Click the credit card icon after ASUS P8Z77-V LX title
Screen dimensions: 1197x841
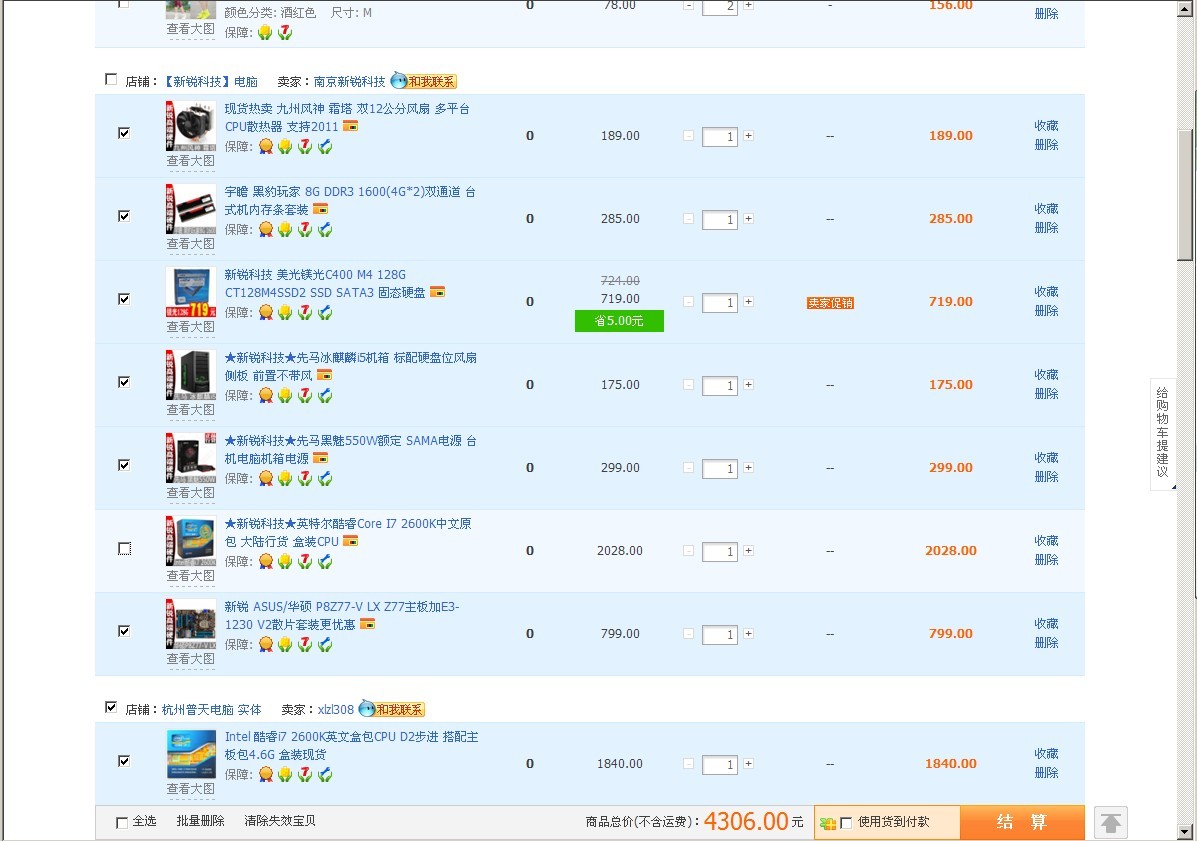[367, 624]
